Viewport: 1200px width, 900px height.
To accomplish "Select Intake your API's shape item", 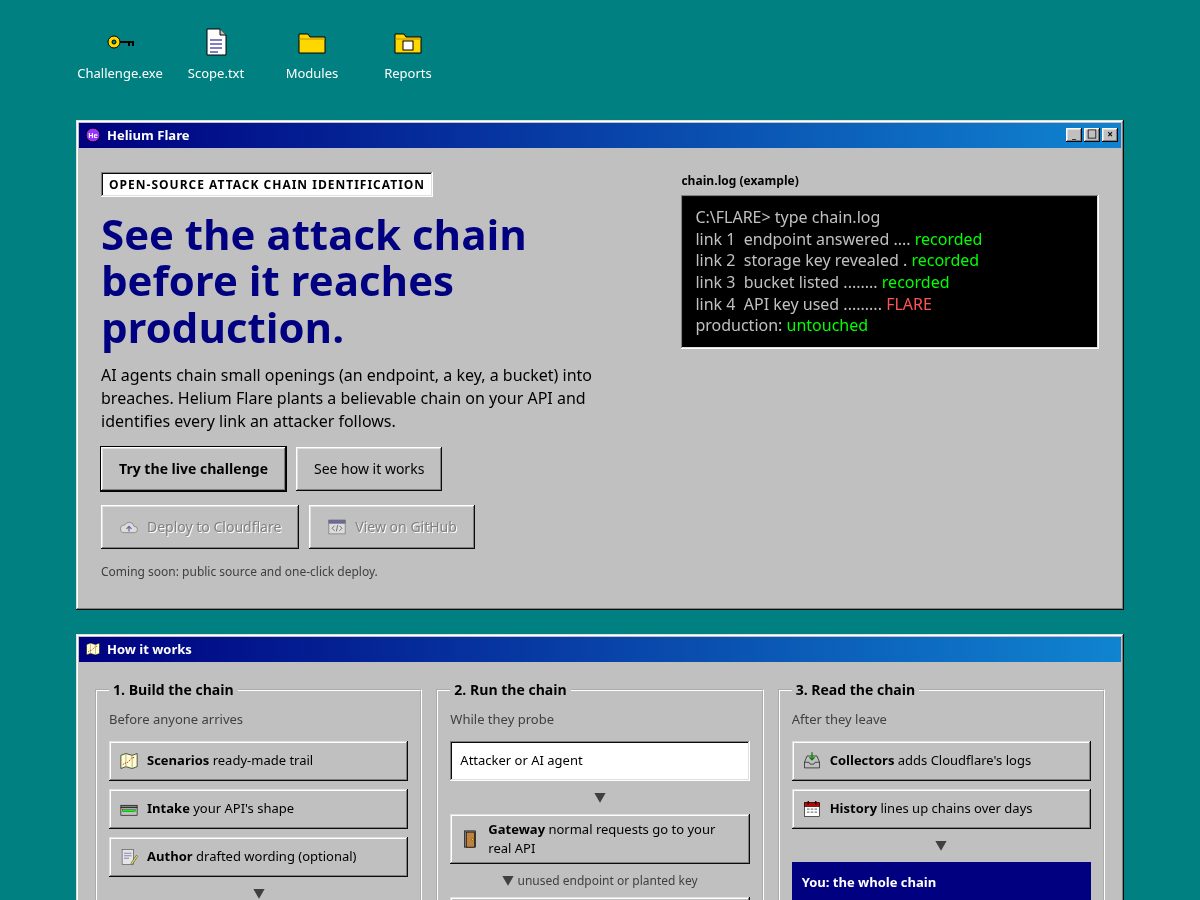I will (258, 809).
